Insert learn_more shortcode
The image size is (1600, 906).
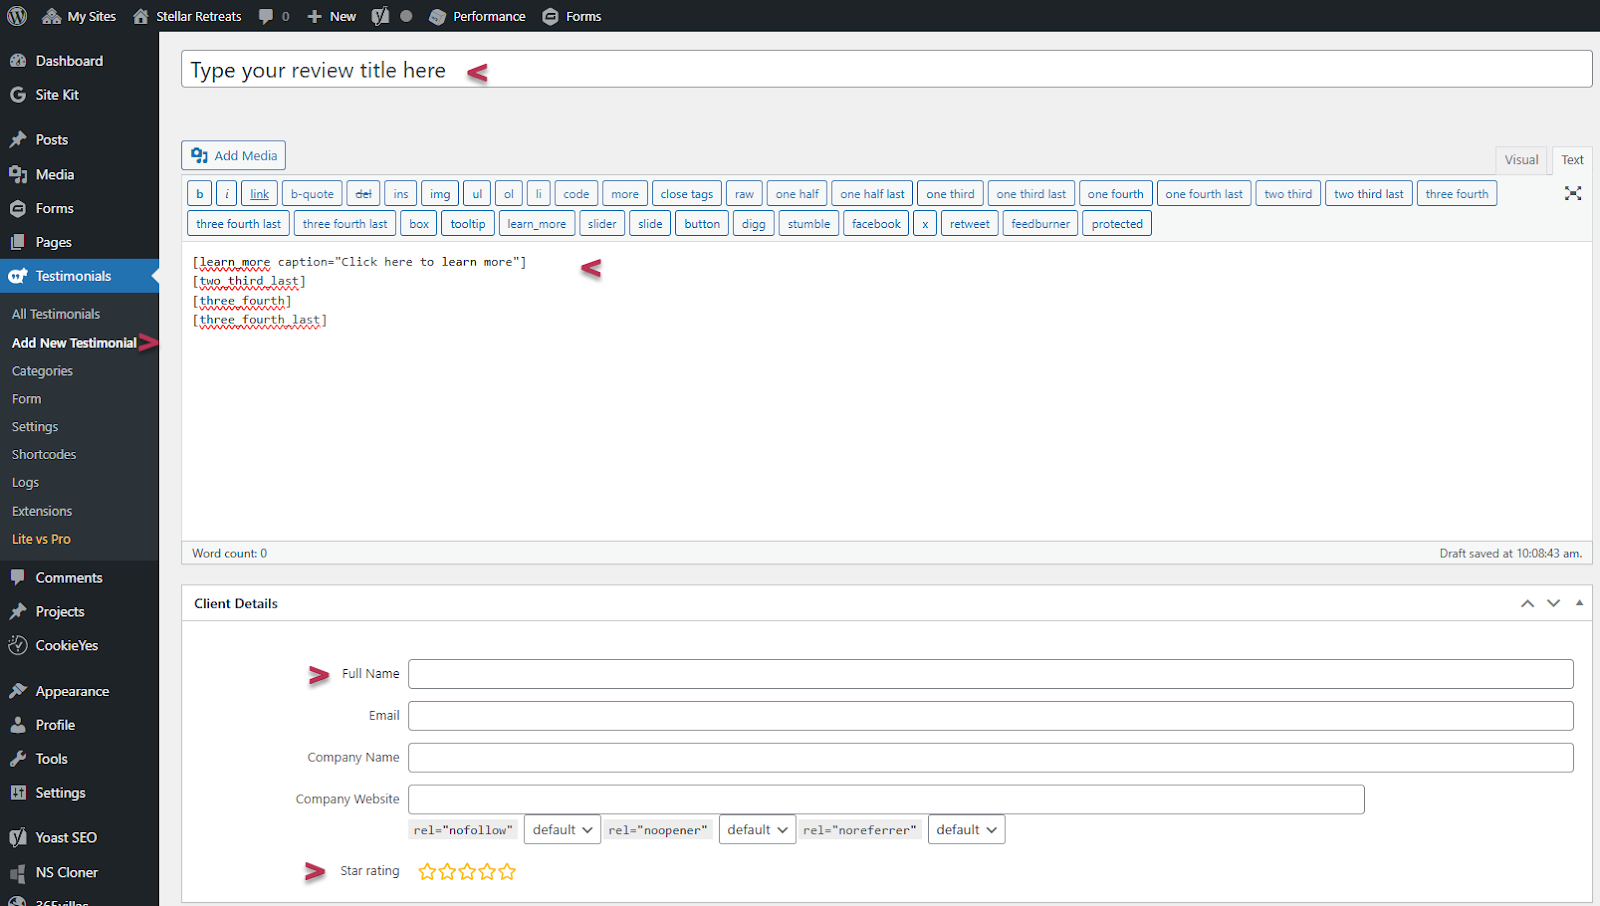click(537, 224)
